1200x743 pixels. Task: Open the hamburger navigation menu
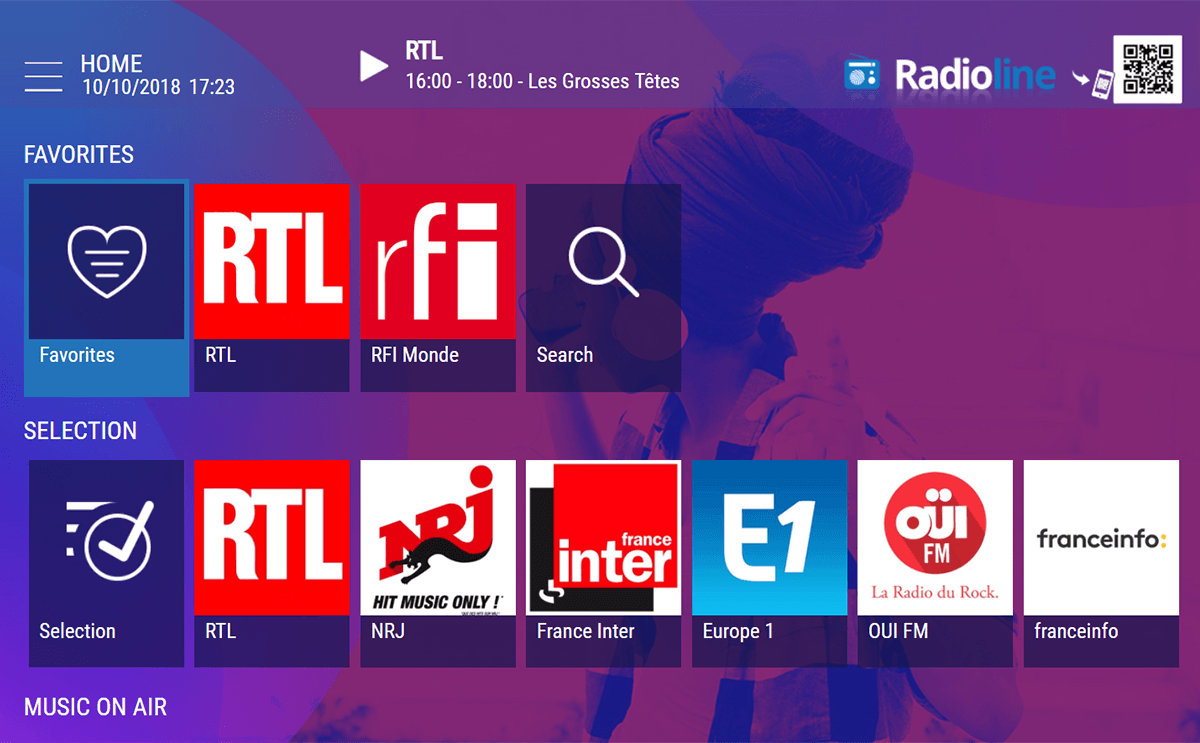[x=43, y=76]
